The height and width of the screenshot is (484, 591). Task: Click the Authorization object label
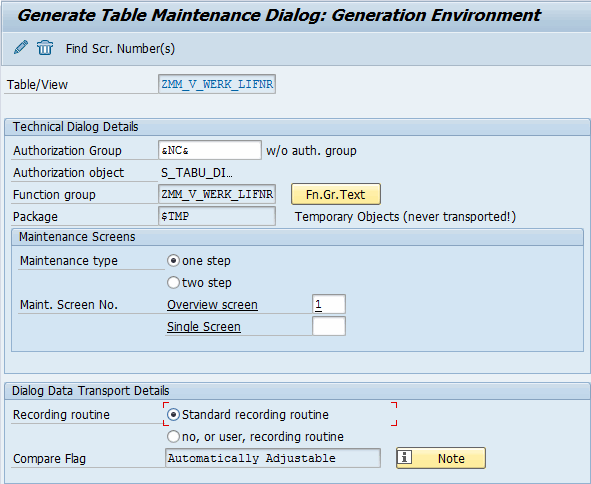pyautogui.click(x=69, y=173)
